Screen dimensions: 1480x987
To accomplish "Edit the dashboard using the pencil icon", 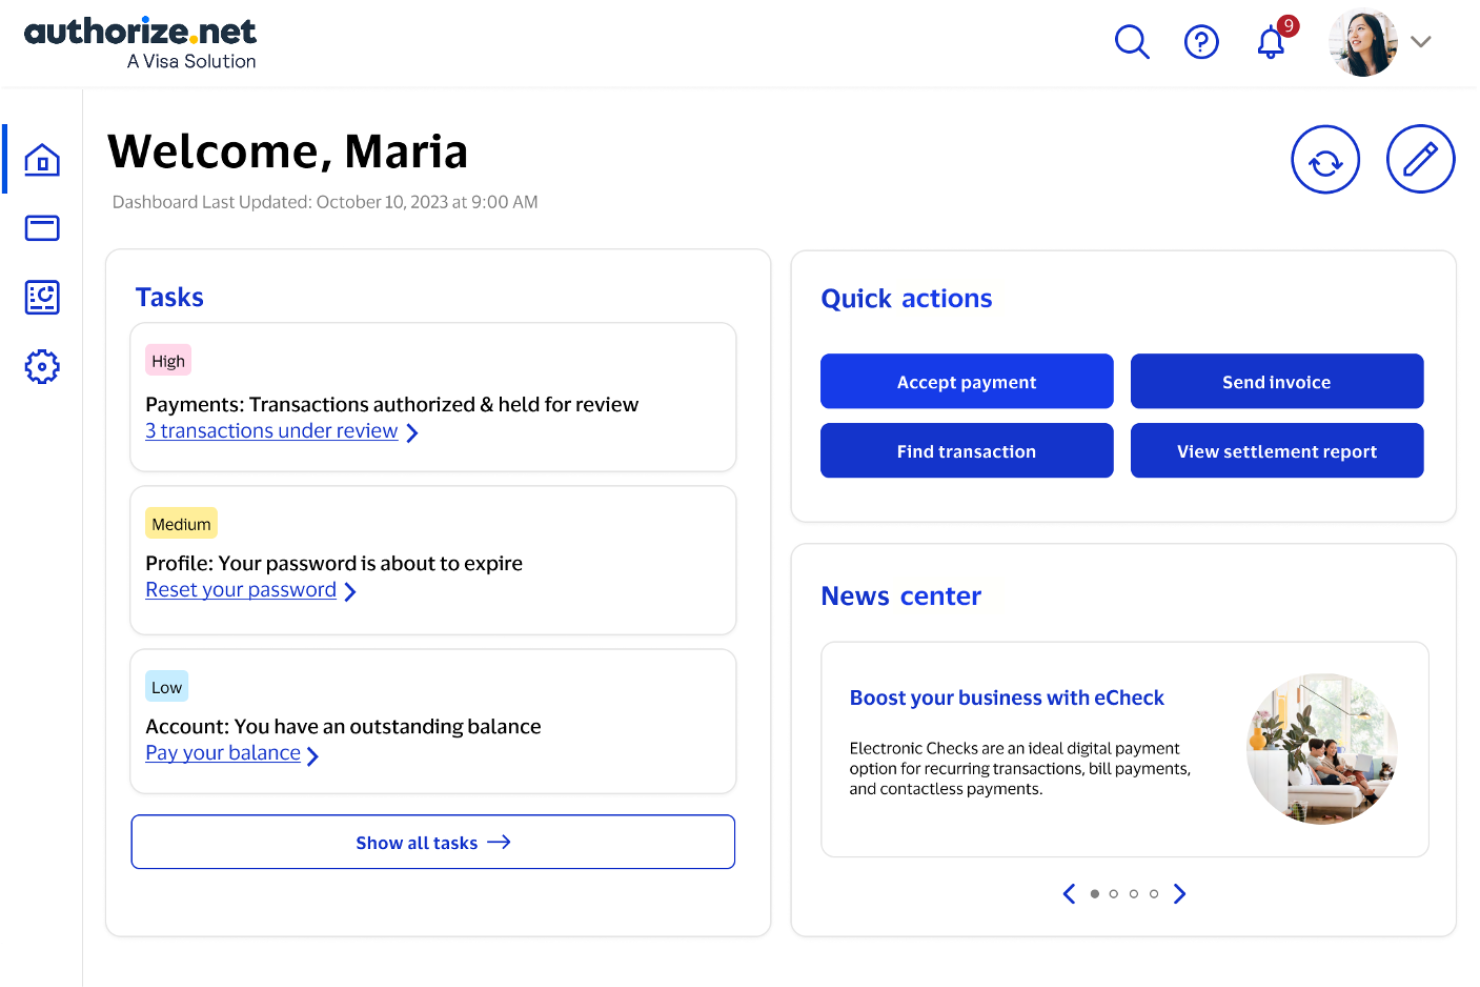I will 1419,158.
